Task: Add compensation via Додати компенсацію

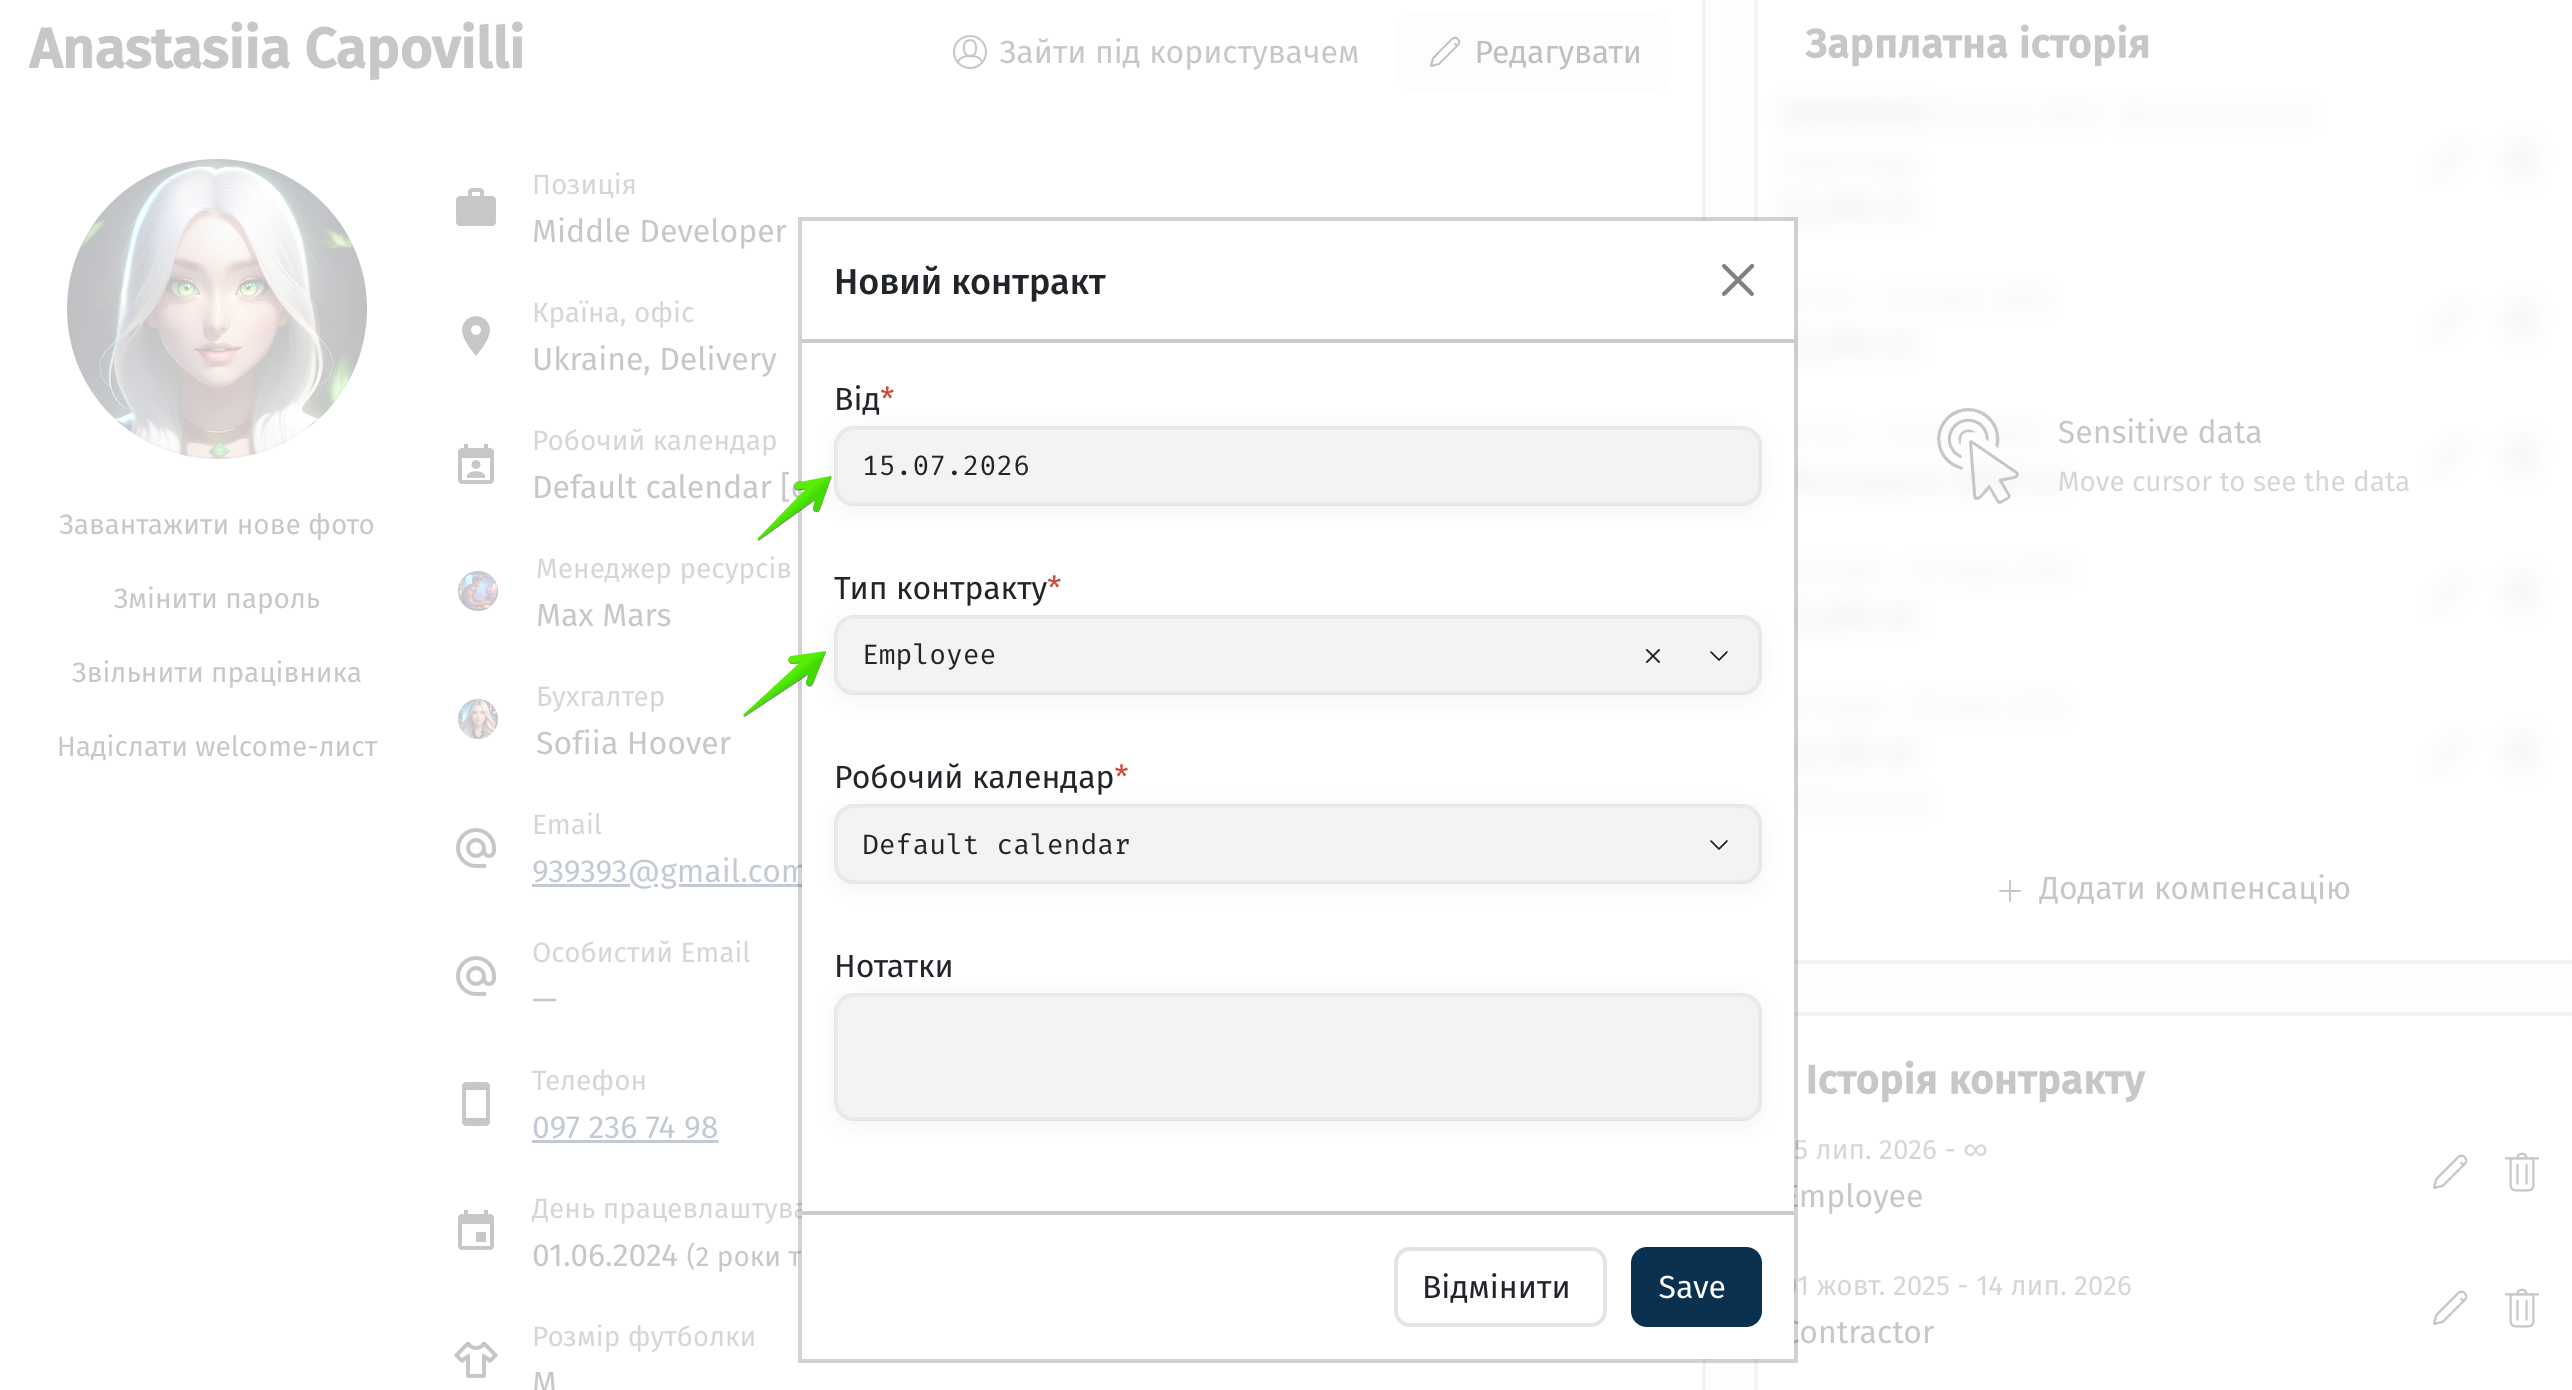Action: pyautogui.click(x=2174, y=889)
